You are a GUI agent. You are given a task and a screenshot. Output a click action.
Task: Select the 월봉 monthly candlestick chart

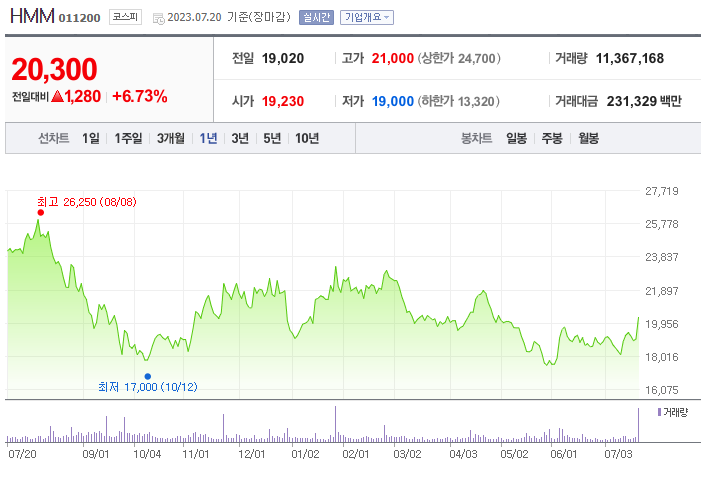(x=588, y=139)
